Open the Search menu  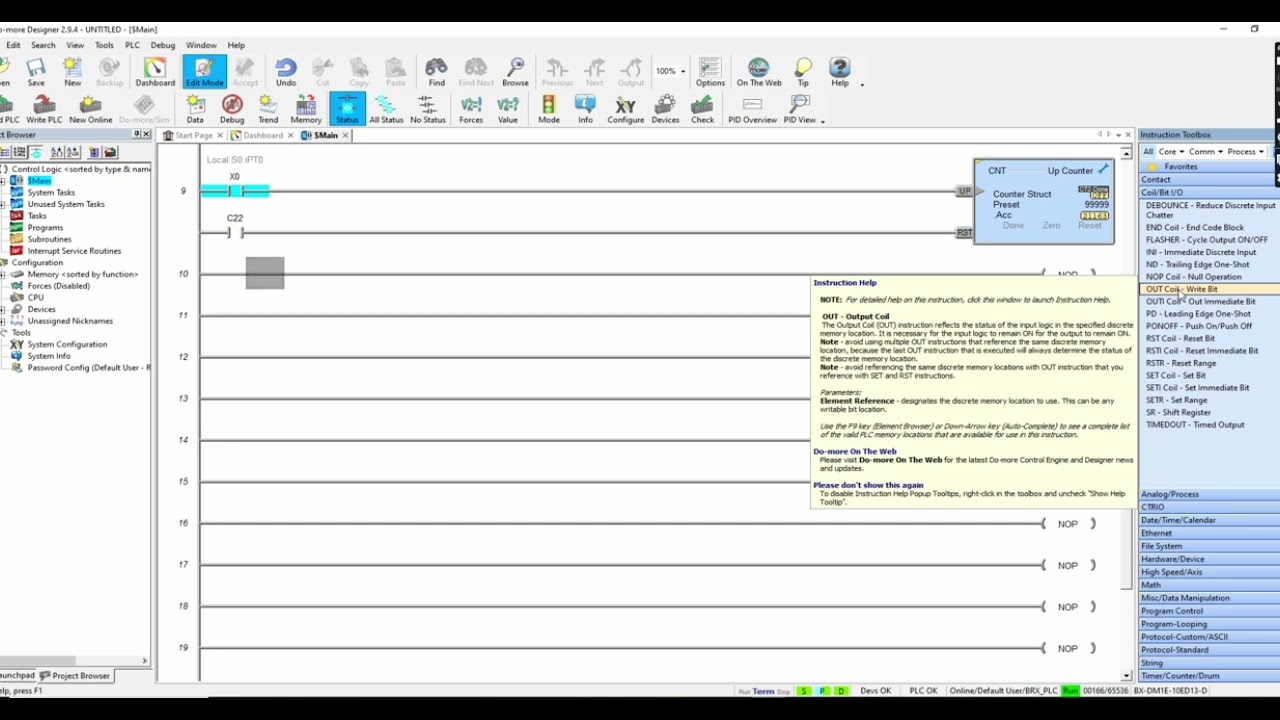pos(43,45)
